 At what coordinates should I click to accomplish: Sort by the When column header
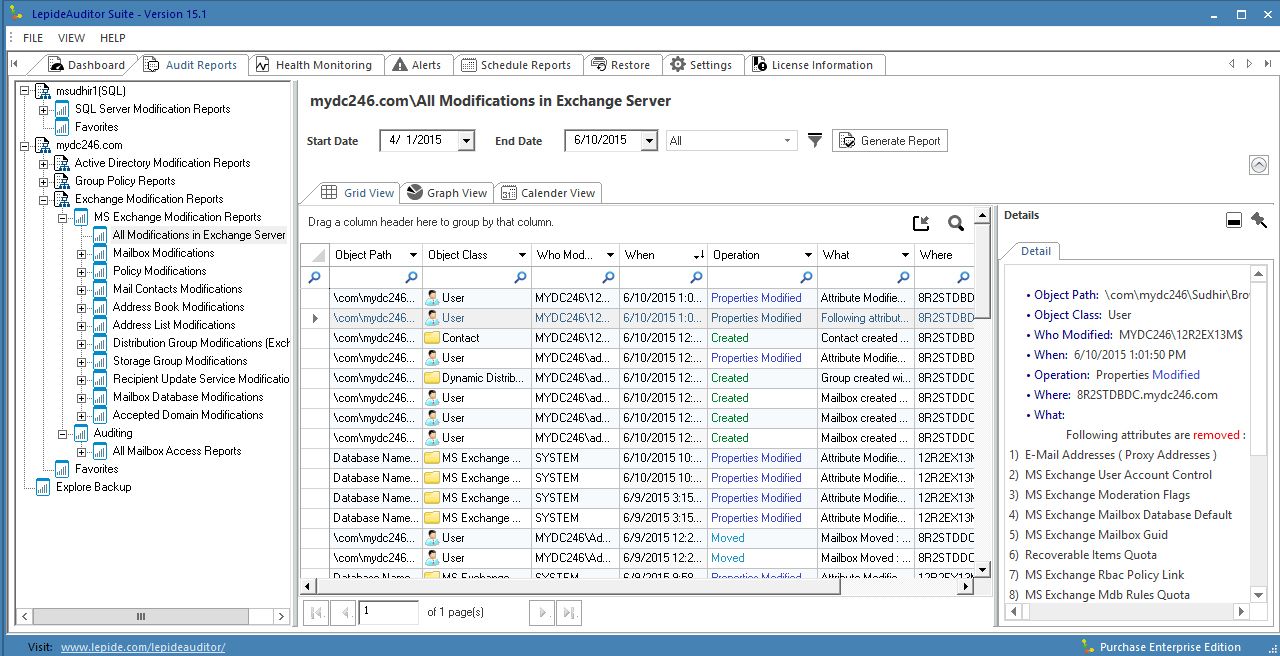pyautogui.click(x=663, y=255)
